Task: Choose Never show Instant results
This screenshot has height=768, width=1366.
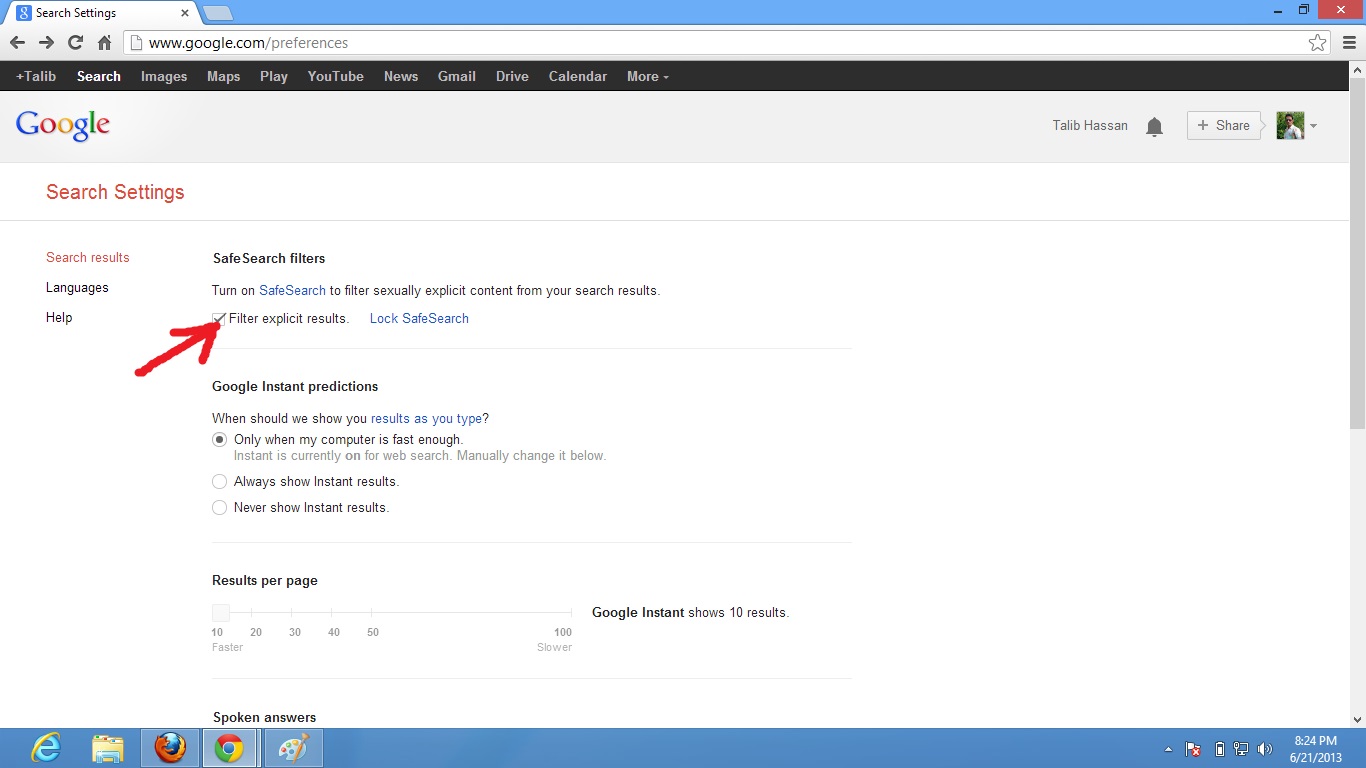Action: point(219,508)
